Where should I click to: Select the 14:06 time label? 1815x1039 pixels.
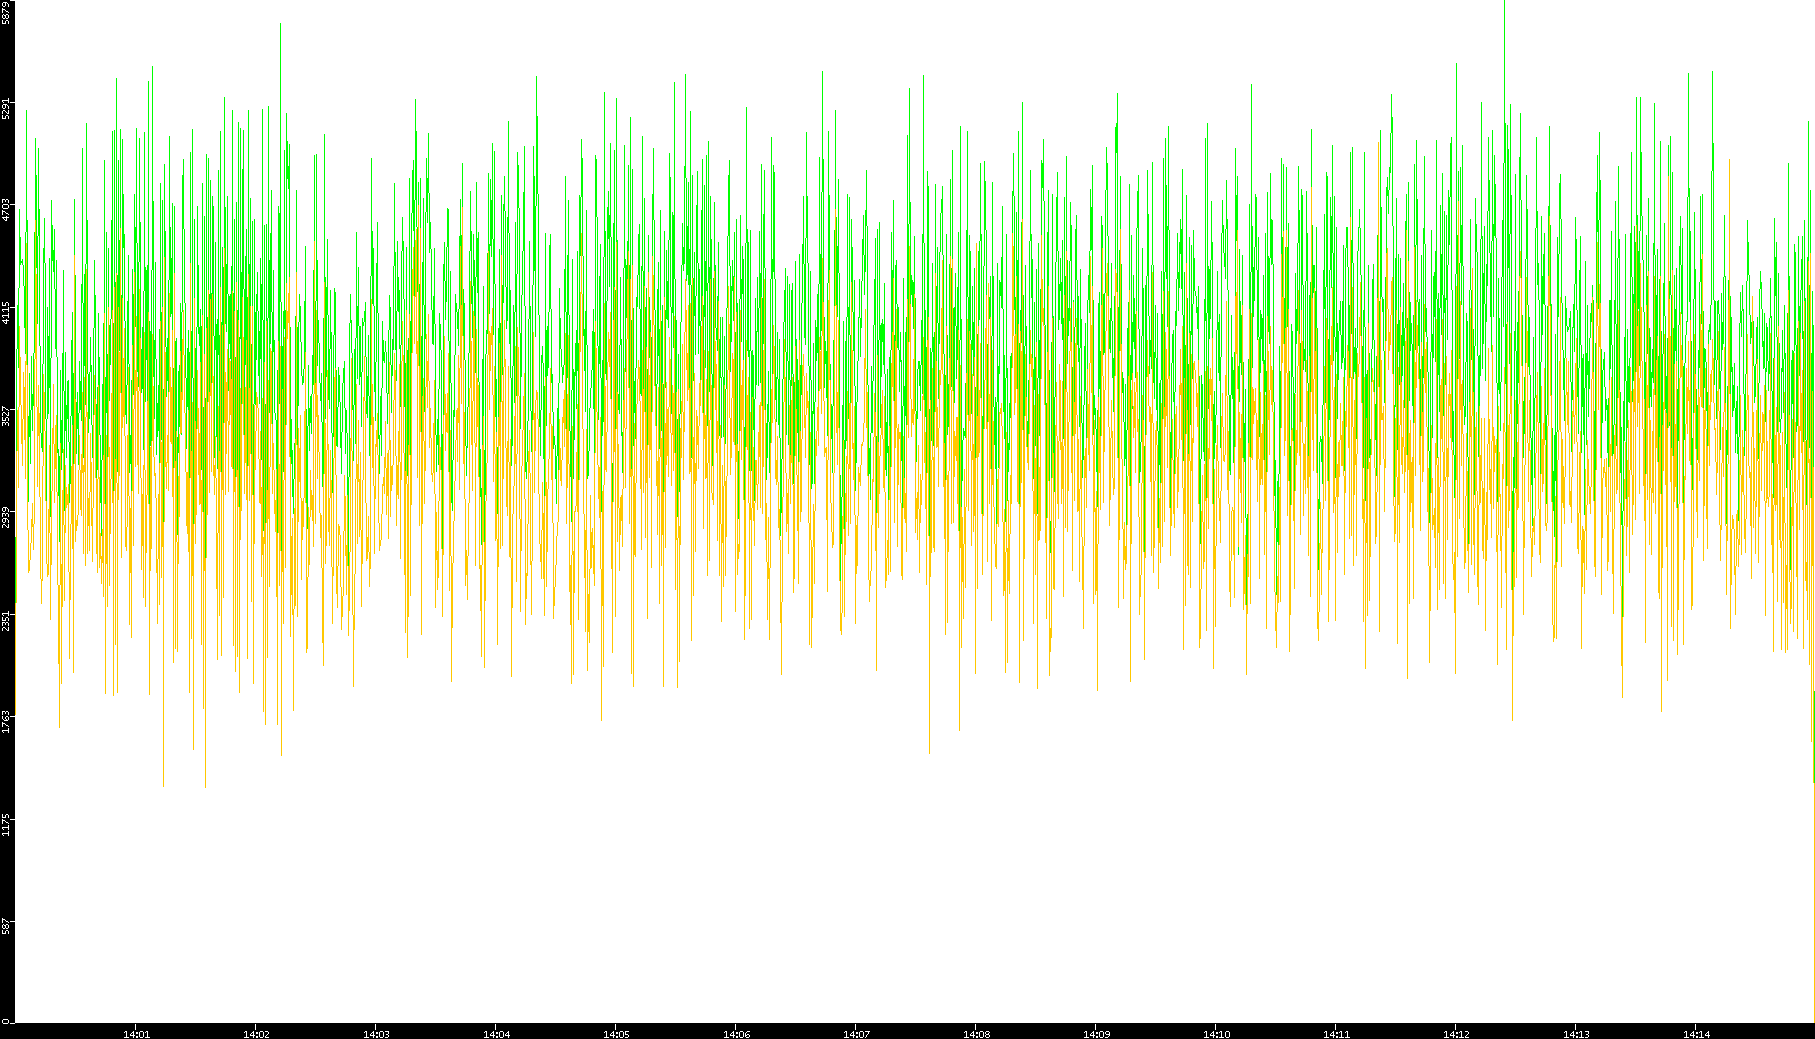pos(736,1033)
